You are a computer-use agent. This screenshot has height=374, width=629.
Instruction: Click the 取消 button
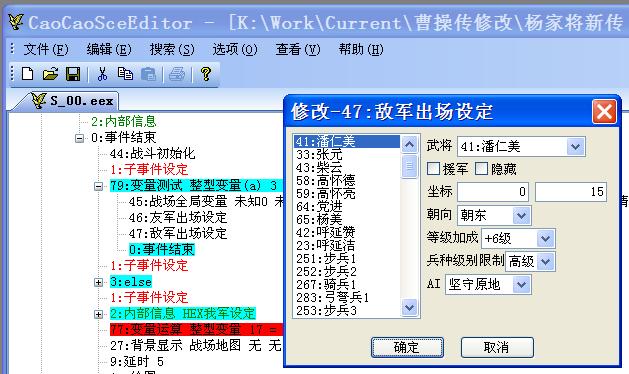(497, 347)
